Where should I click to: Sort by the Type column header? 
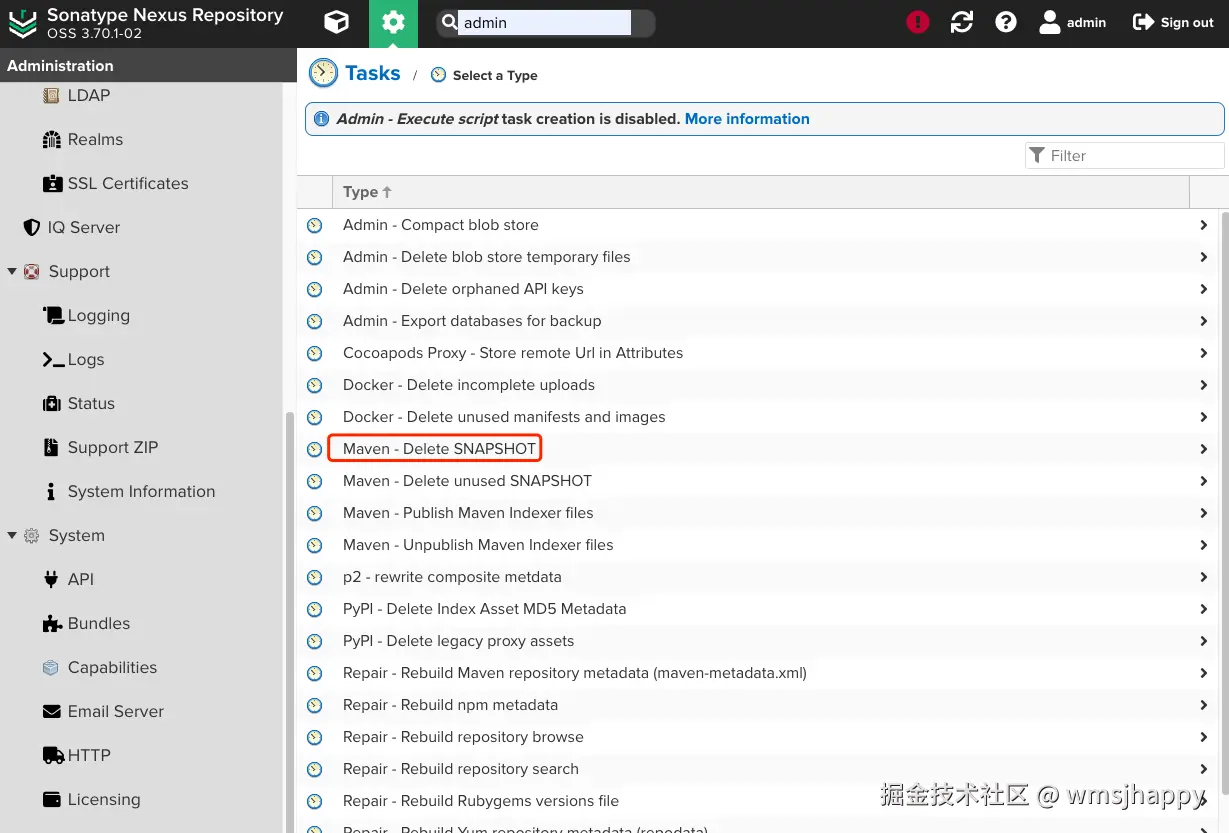click(761, 192)
